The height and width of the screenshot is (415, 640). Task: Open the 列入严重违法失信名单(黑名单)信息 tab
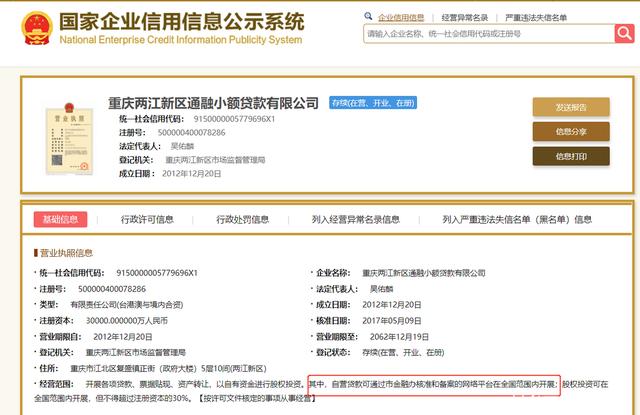click(x=517, y=220)
